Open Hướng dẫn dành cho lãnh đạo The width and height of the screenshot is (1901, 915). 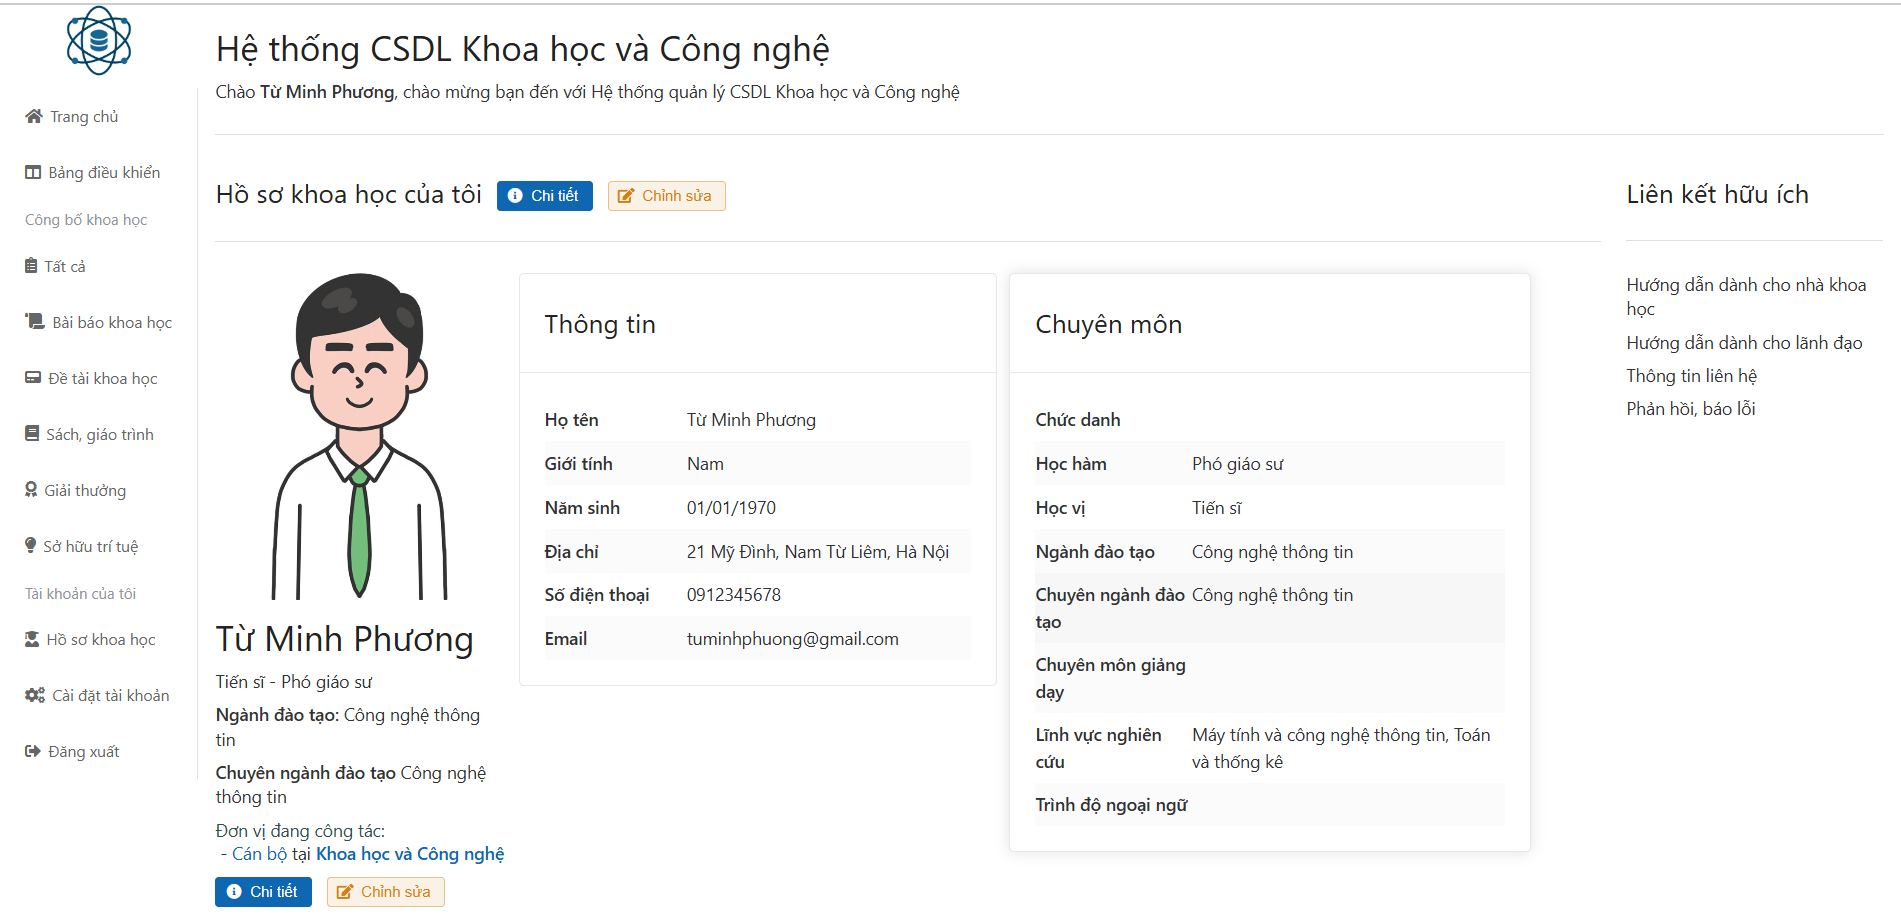(1744, 342)
